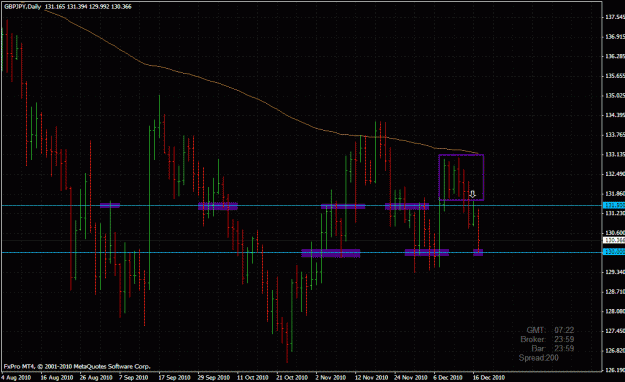The image size is (625, 382).
Task: Click the 11 Oct 2010 date label
Action: [253, 377]
